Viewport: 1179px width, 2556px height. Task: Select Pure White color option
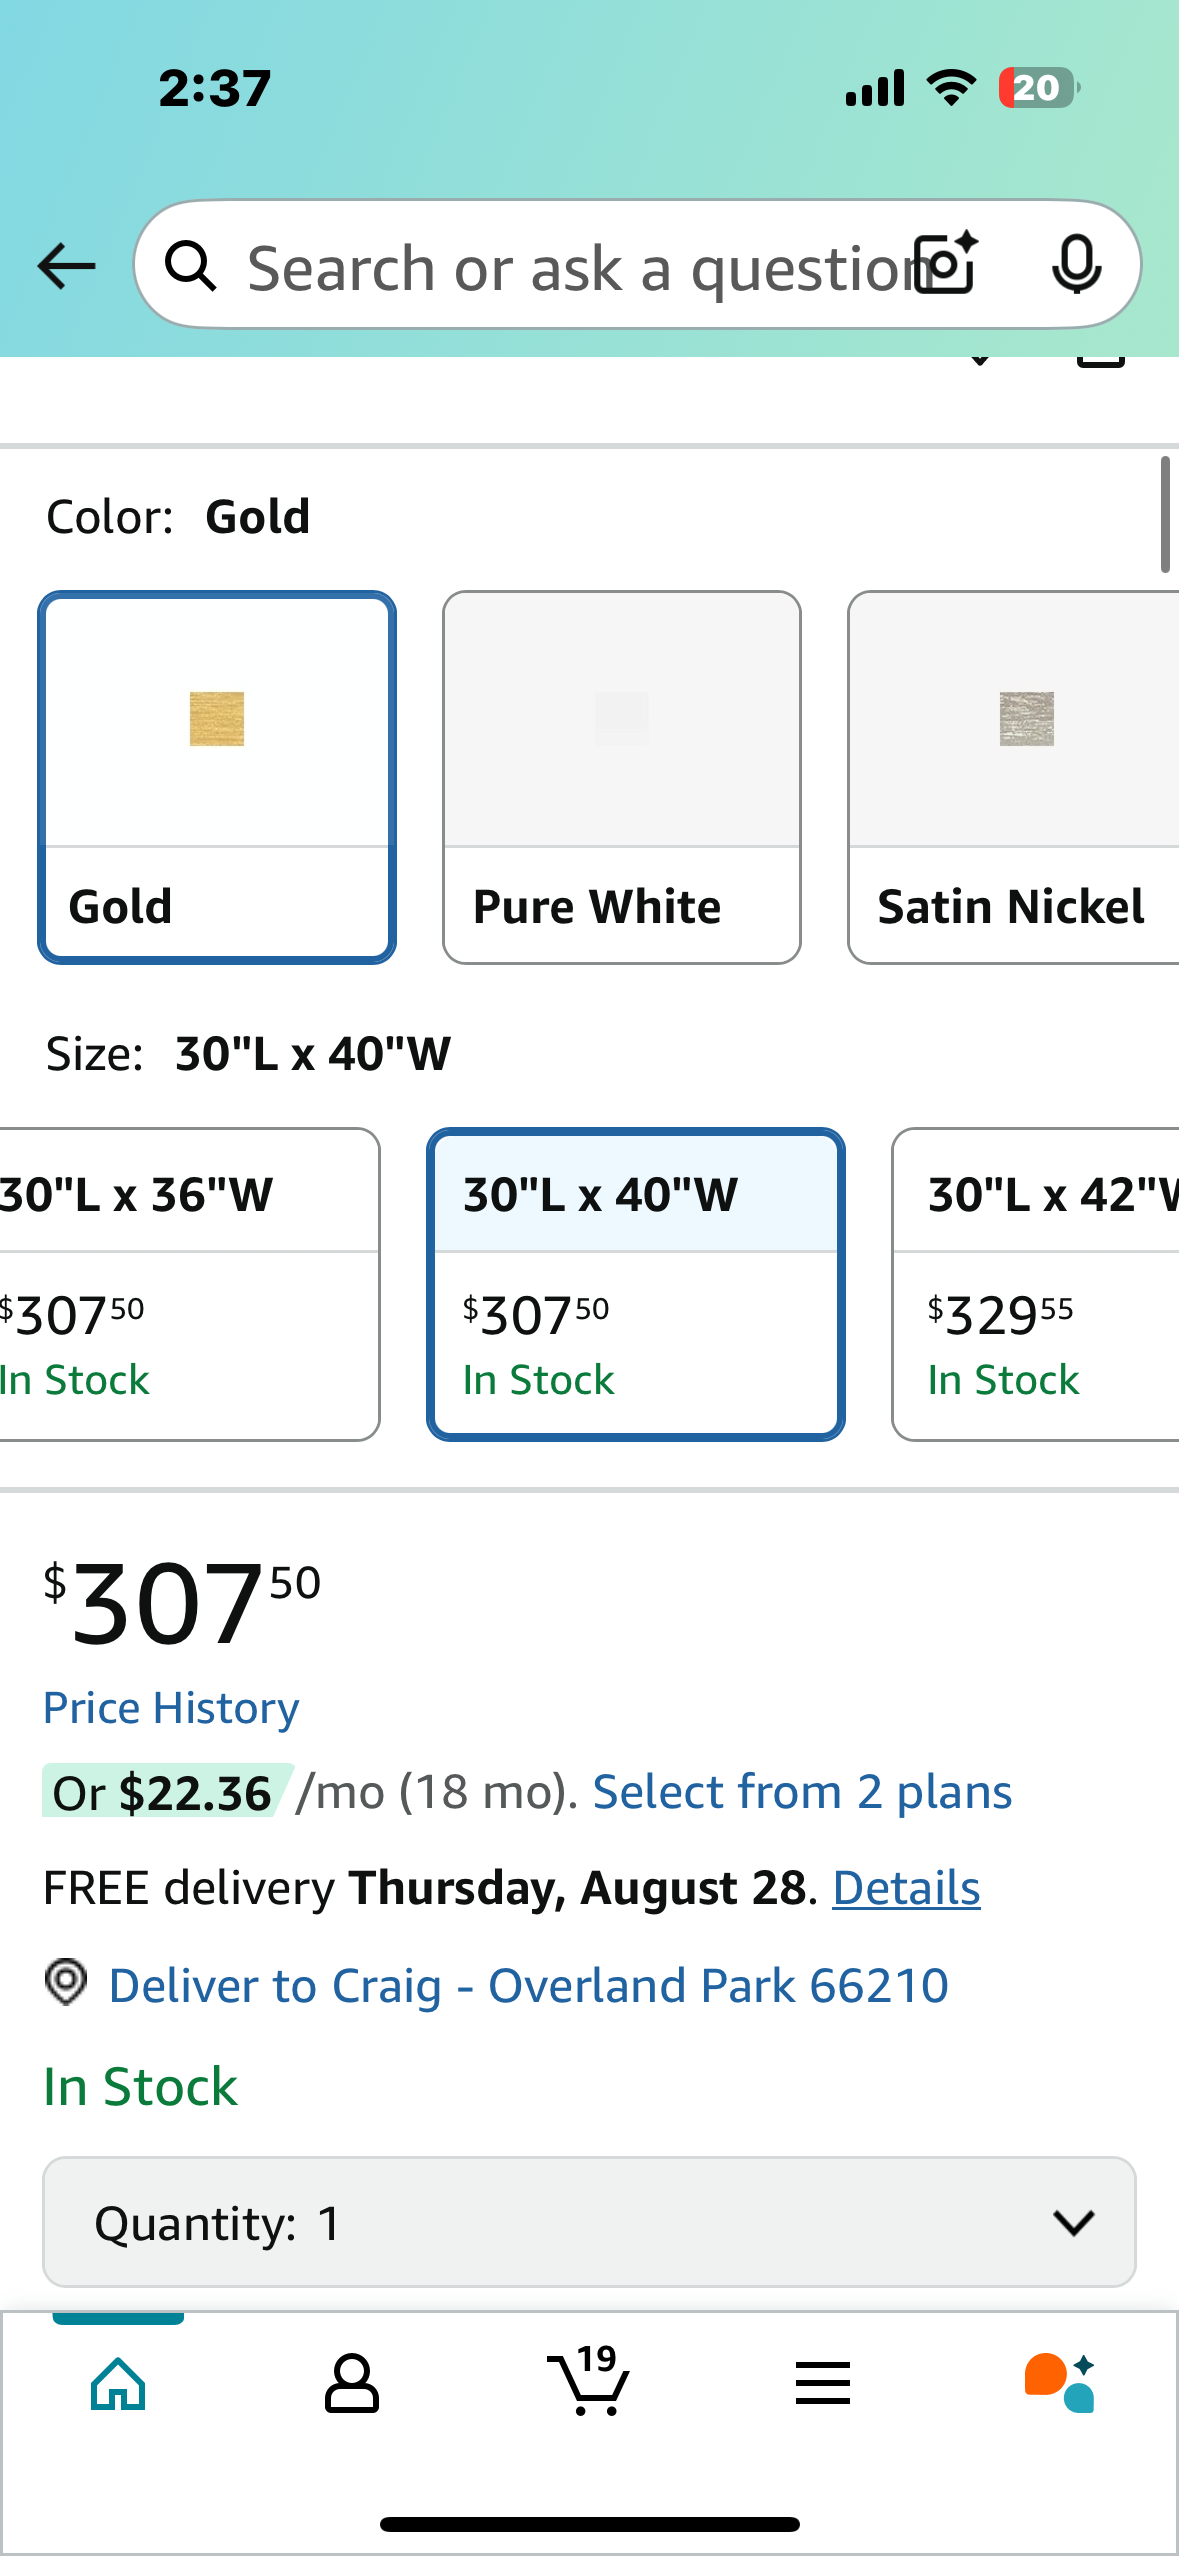[x=621, y=777]
